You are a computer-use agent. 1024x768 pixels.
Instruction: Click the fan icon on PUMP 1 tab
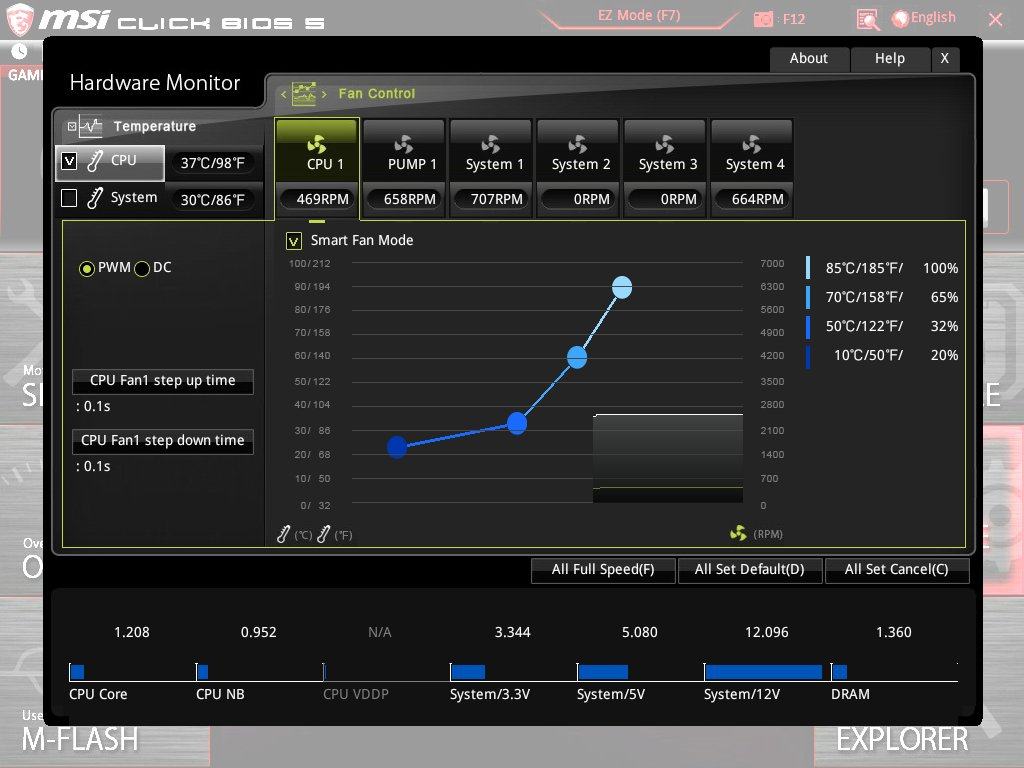pos(404,144)
